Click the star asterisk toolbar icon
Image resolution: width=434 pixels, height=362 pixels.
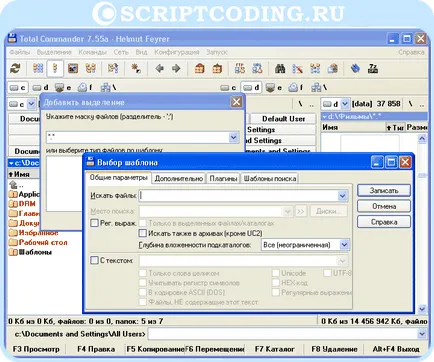136,69
